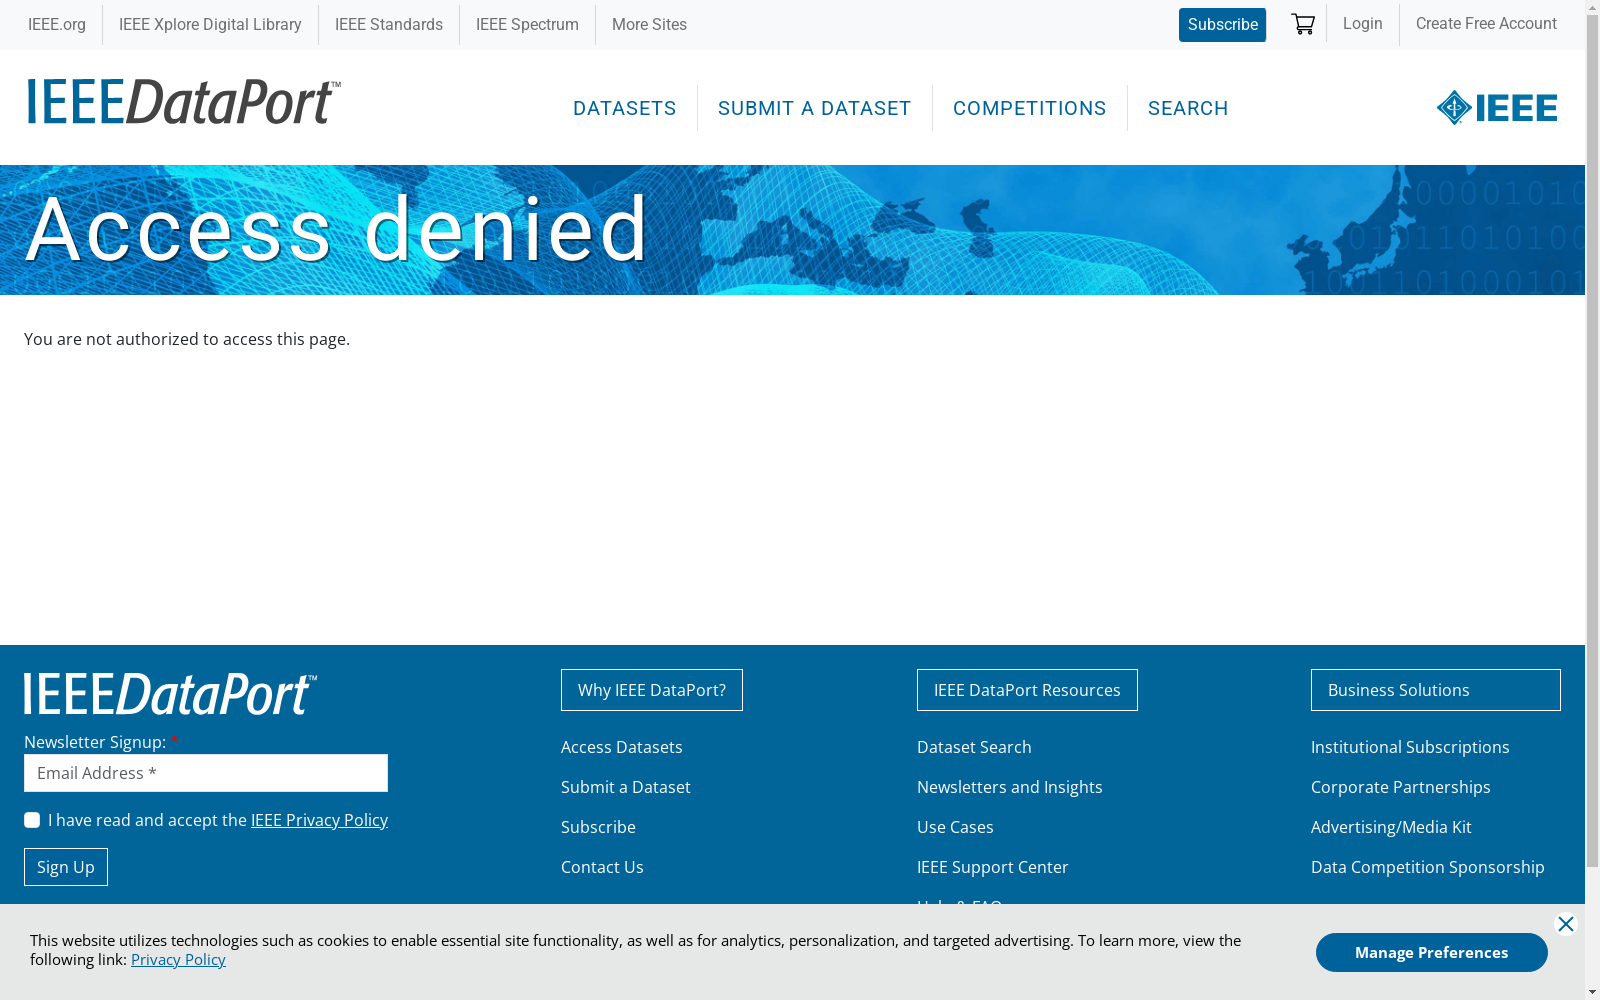Open the More Sites menu
Image resolution: width=1600 pixels, height=1000 pixels.
pyautogui.click(x=649, y=24)
